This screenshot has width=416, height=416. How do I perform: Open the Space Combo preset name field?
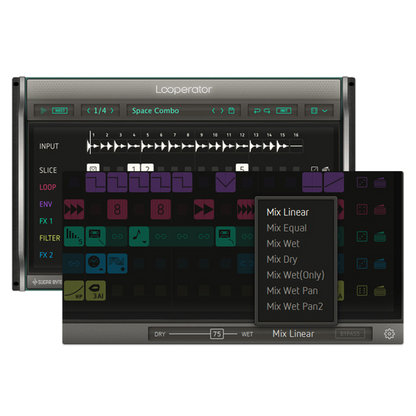(x=155, y=111)
